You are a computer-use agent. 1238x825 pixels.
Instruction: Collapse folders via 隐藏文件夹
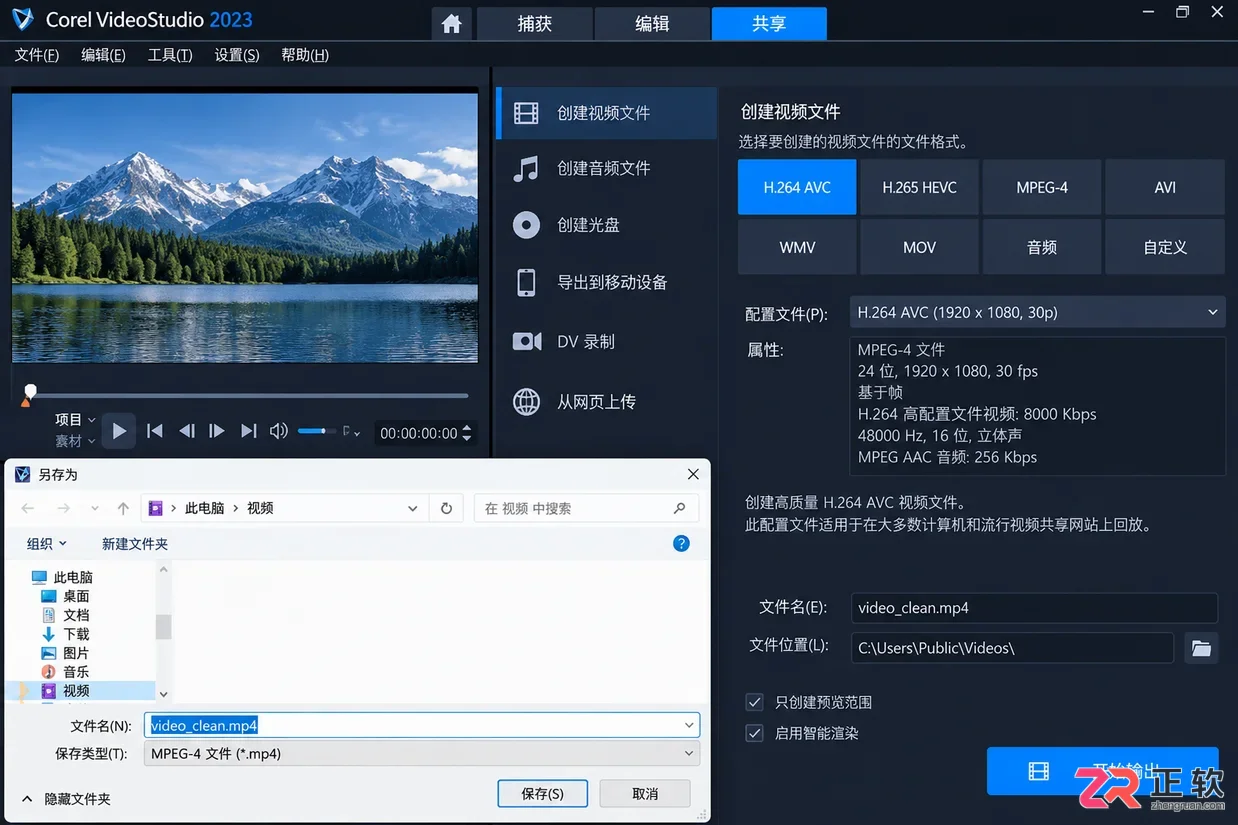tap(67, 799)
